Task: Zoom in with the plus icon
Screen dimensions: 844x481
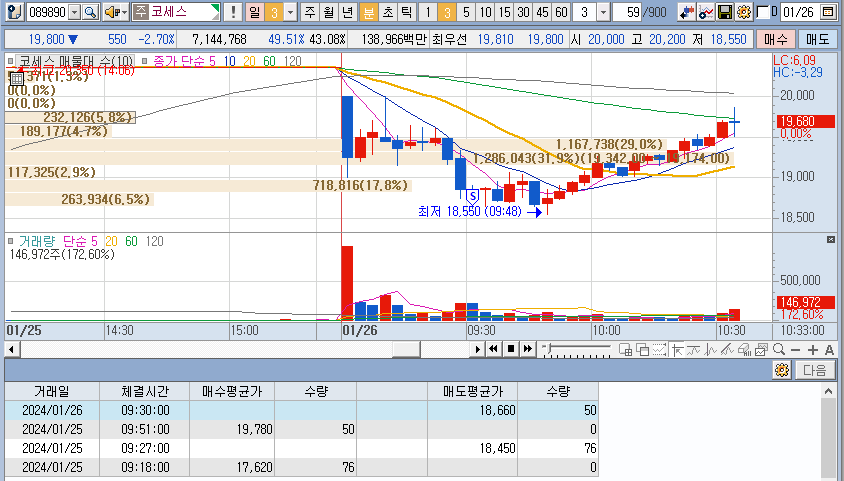Action: (812, 350)
